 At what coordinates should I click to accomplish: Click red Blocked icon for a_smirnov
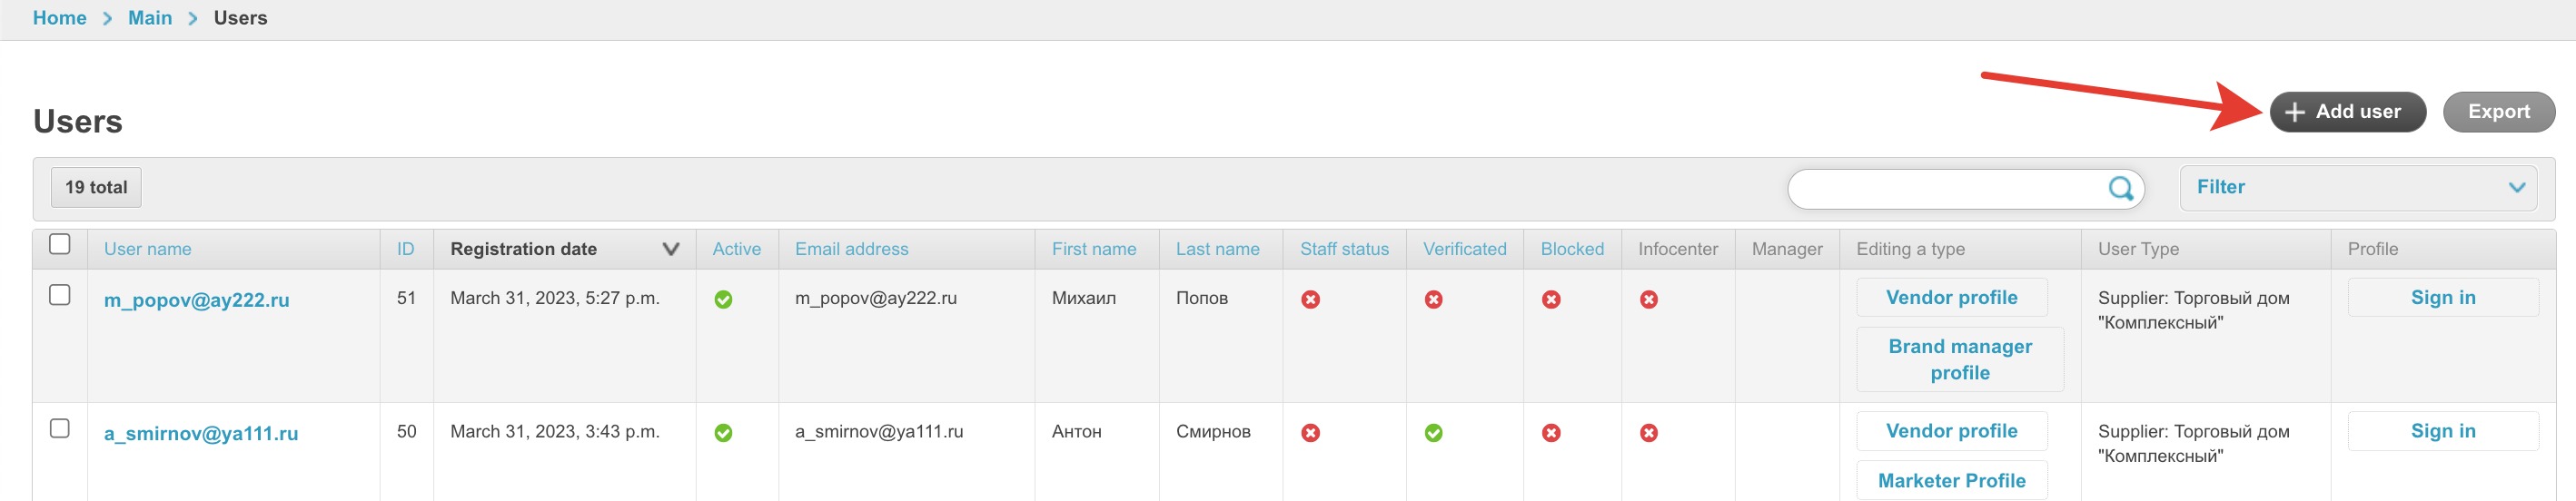1551,433
